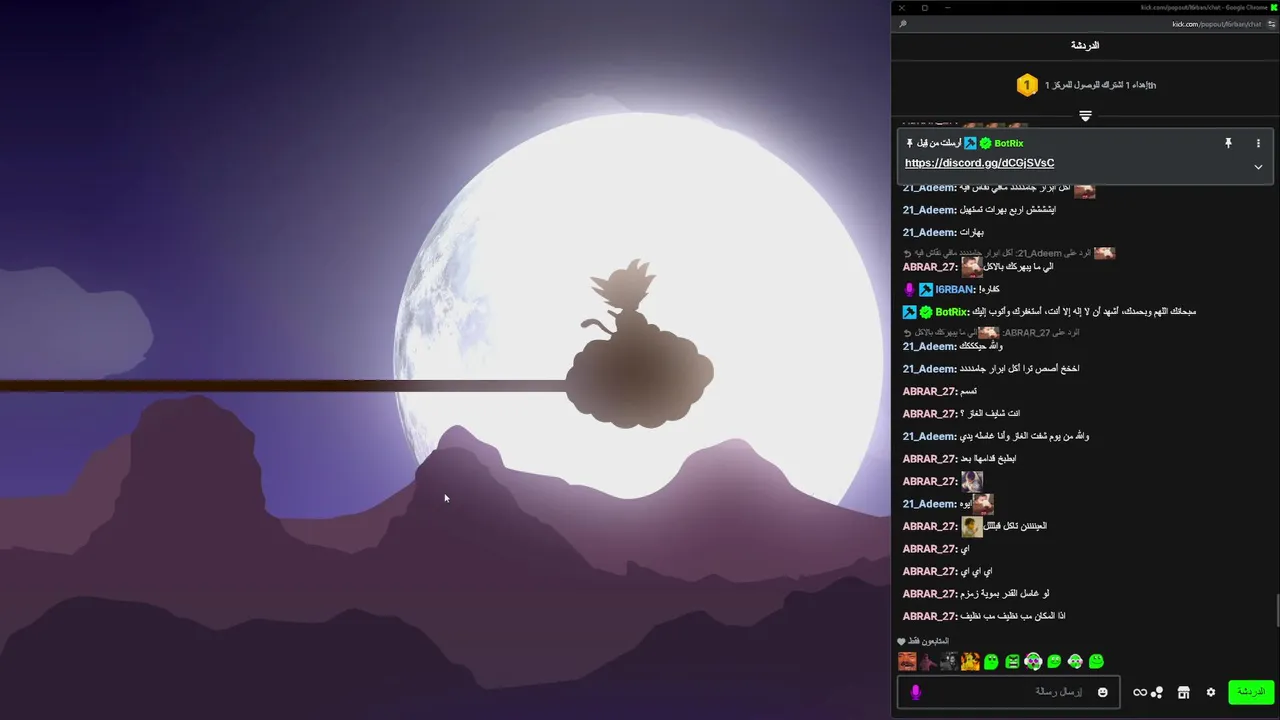Open site settings icon beside kick.com URL
This screenshot has height=720, width=1280.
point(1274,24)
